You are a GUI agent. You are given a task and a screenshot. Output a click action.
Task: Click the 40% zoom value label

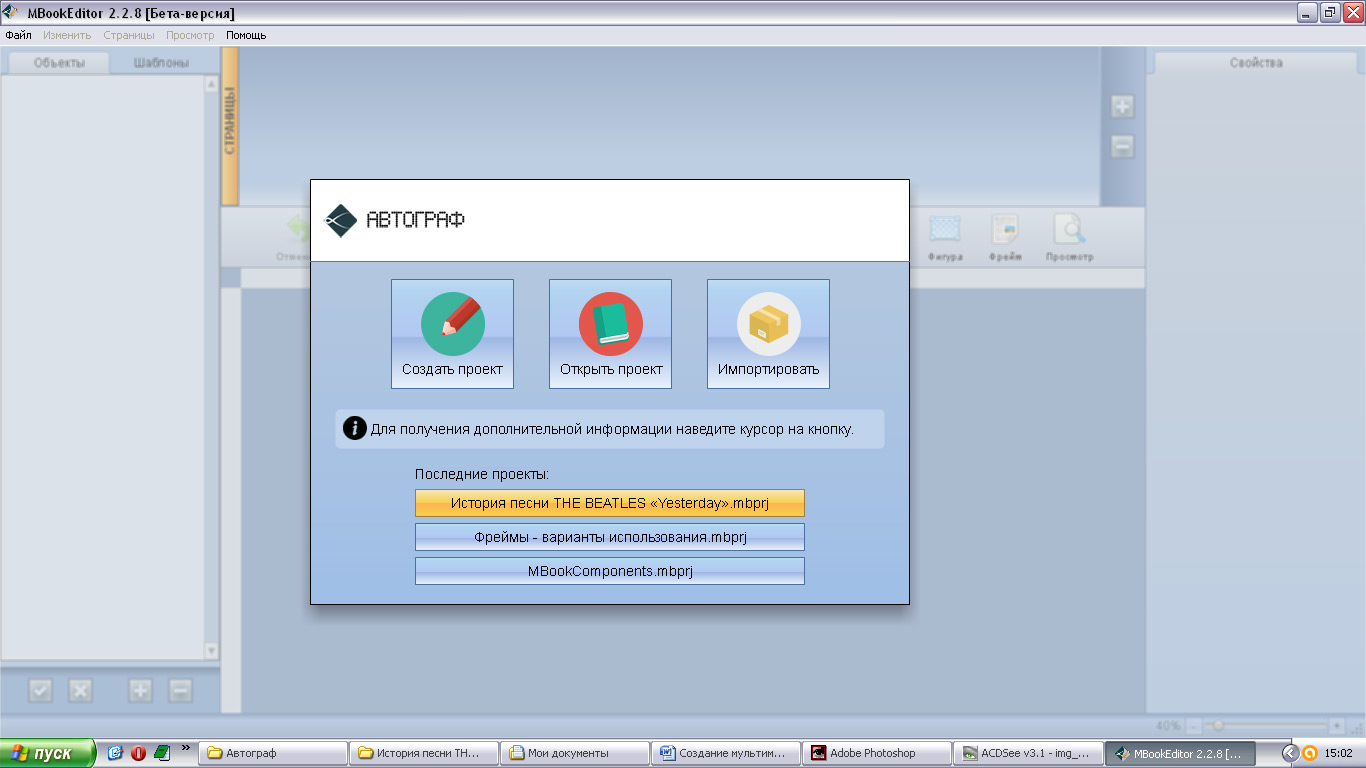pos(1168,726)
